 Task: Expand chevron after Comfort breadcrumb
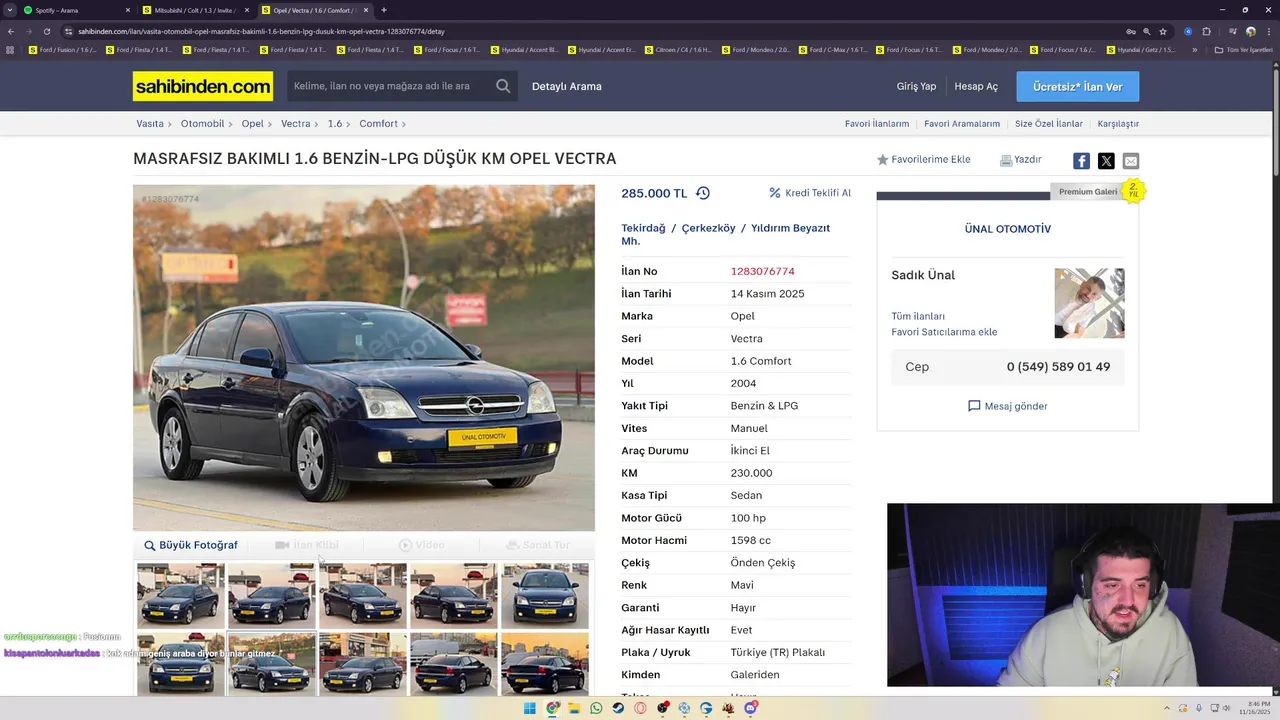(403, 124)
